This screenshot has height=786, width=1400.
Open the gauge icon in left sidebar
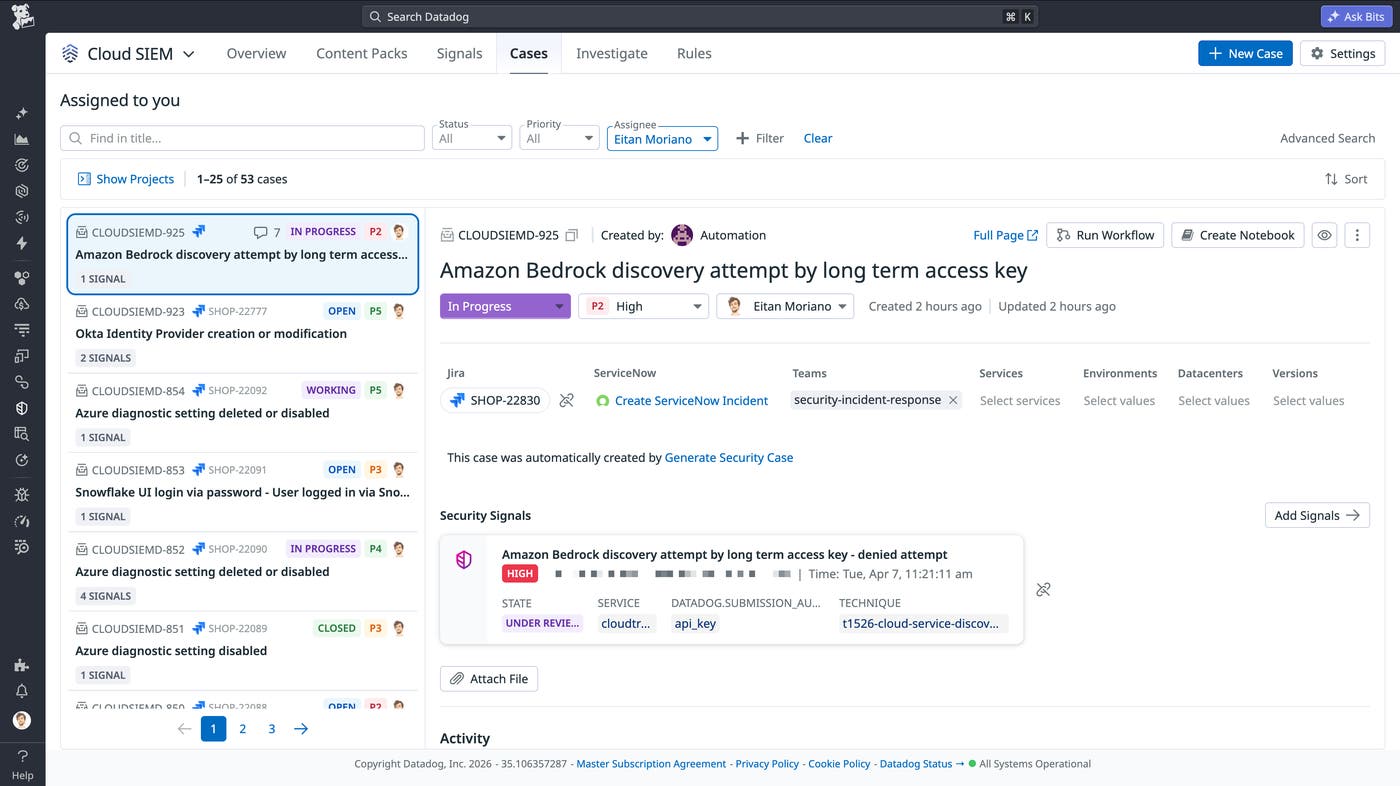click(22, 521)
